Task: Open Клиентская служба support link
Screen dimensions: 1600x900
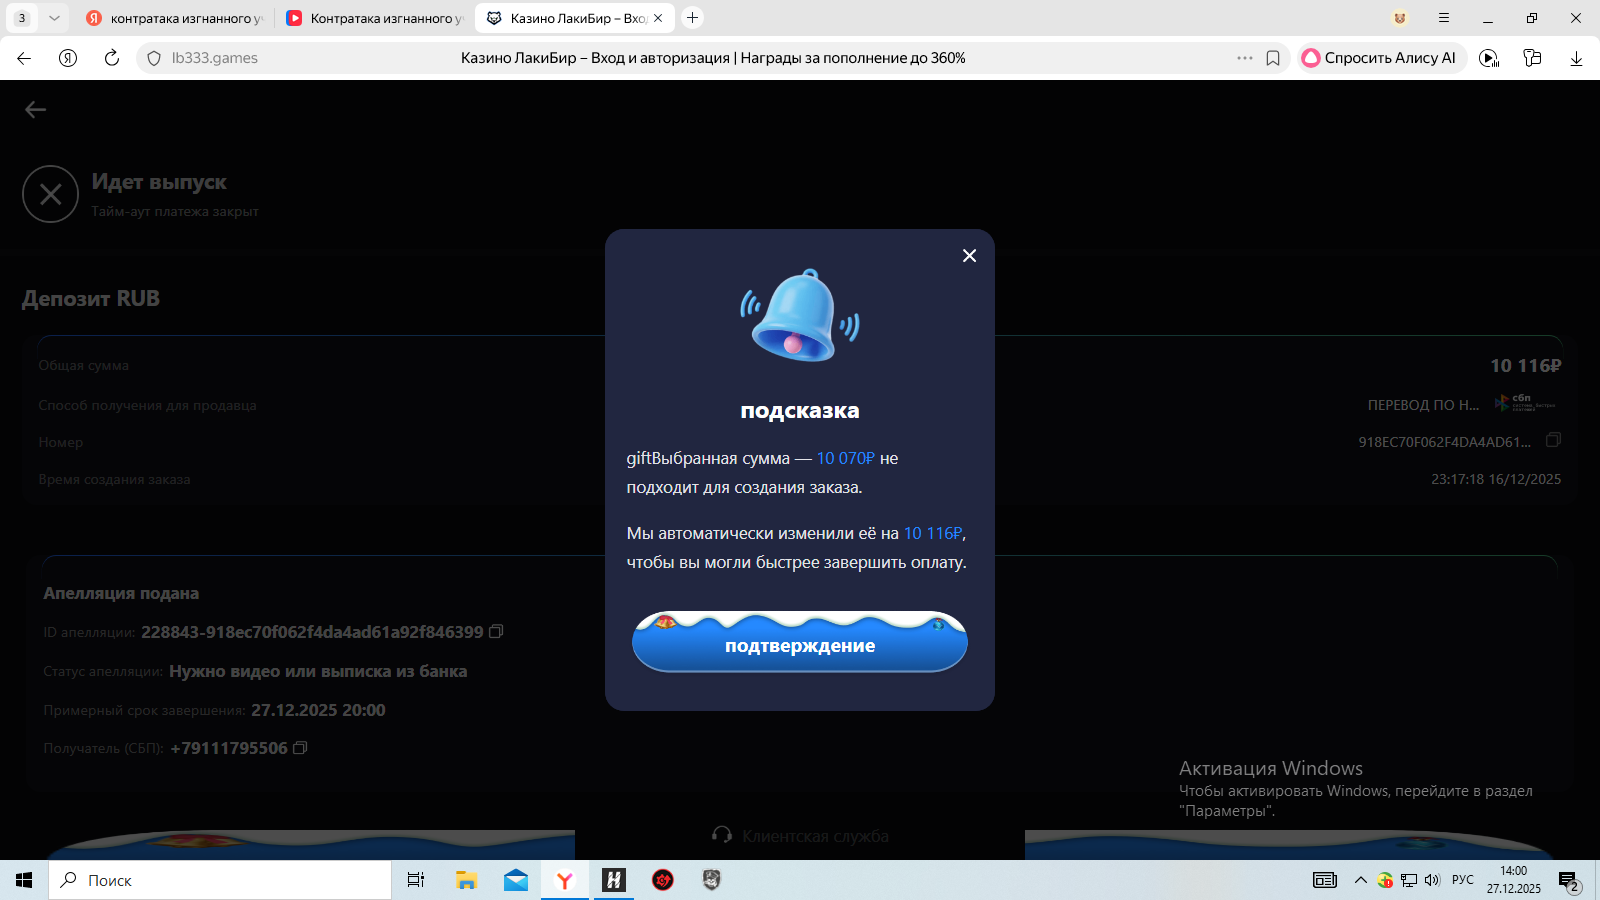Action: 800,836
